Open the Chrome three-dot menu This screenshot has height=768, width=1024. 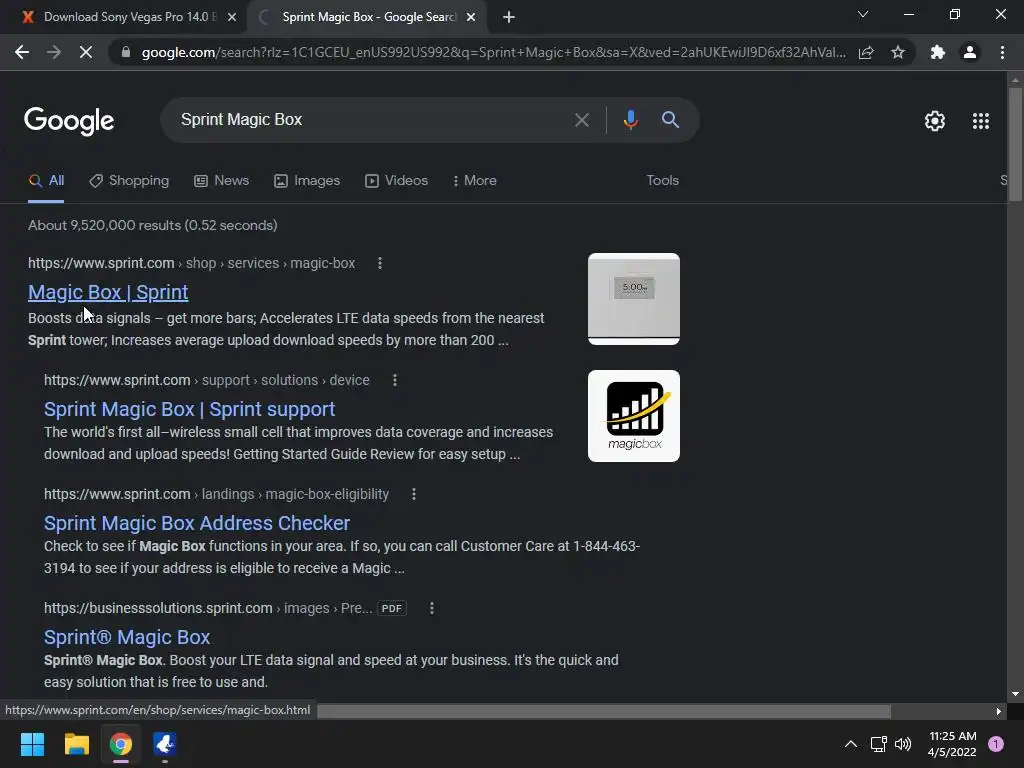1002,52
